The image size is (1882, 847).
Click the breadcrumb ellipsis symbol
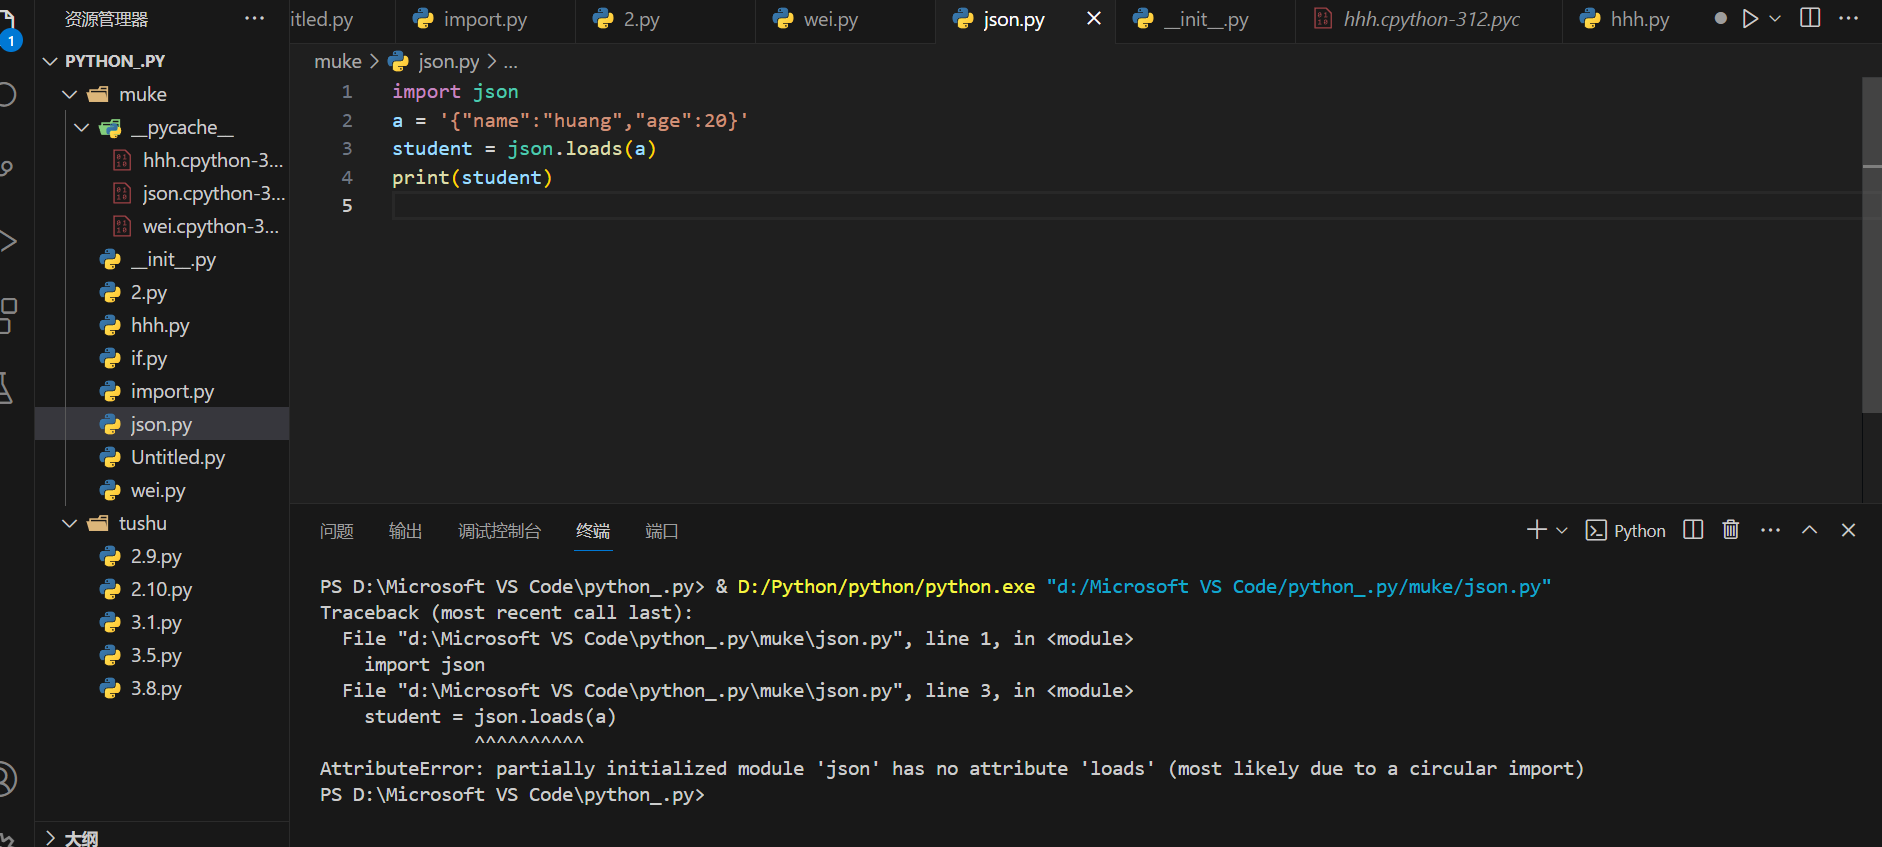(511, 62)
